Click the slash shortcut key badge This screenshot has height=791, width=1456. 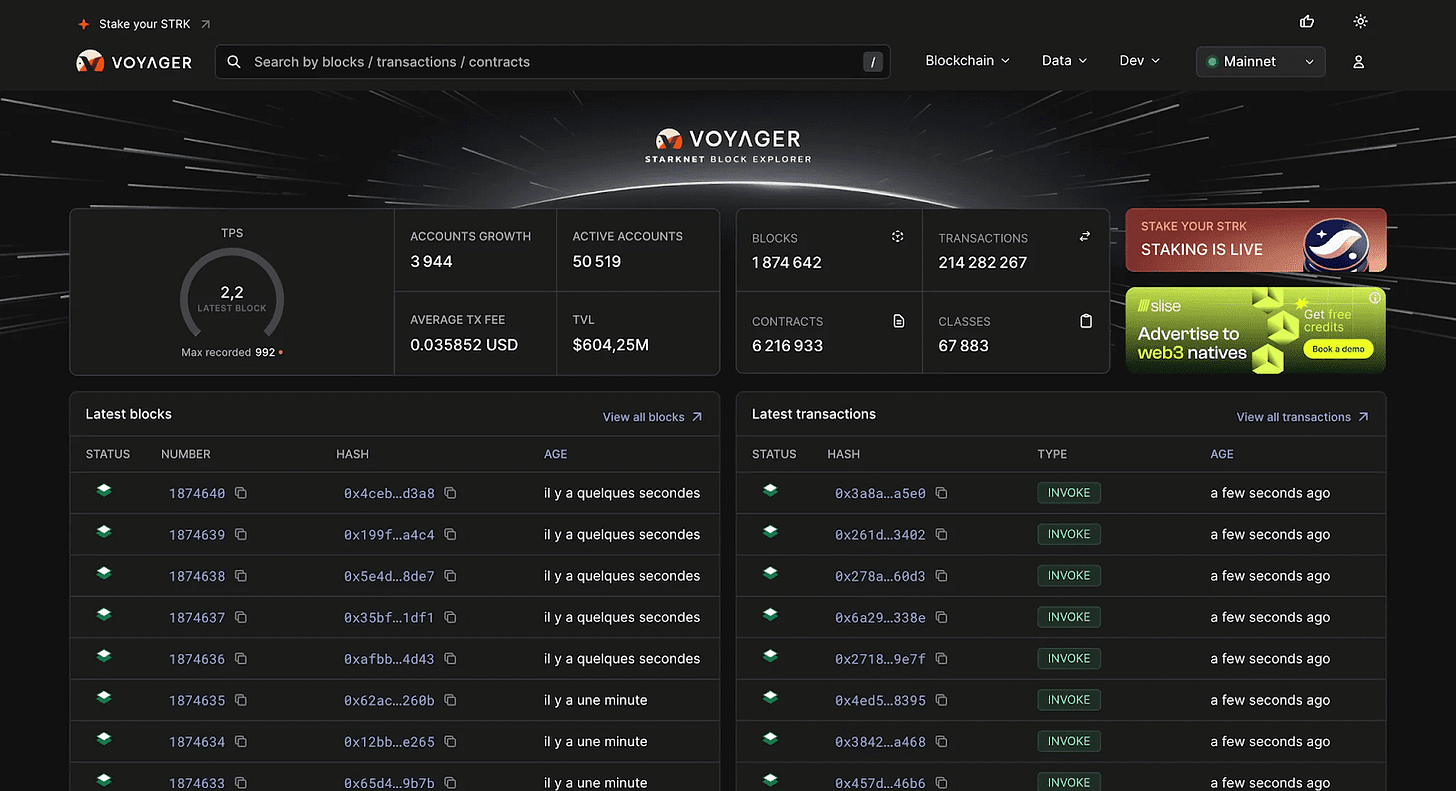click(873, 62)
